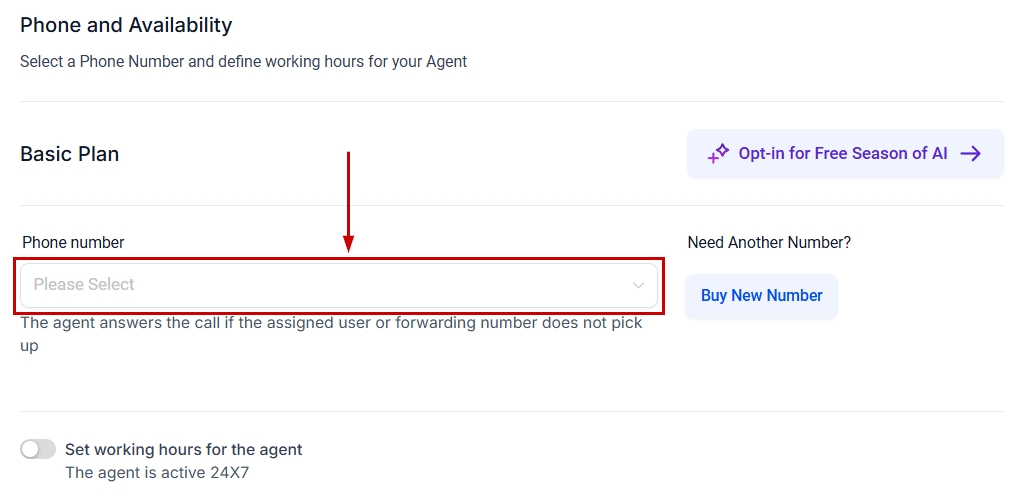The image size is (1030, 504).
Task: Expand the phone number dropdown chevron
Action: tap(638, 285)
